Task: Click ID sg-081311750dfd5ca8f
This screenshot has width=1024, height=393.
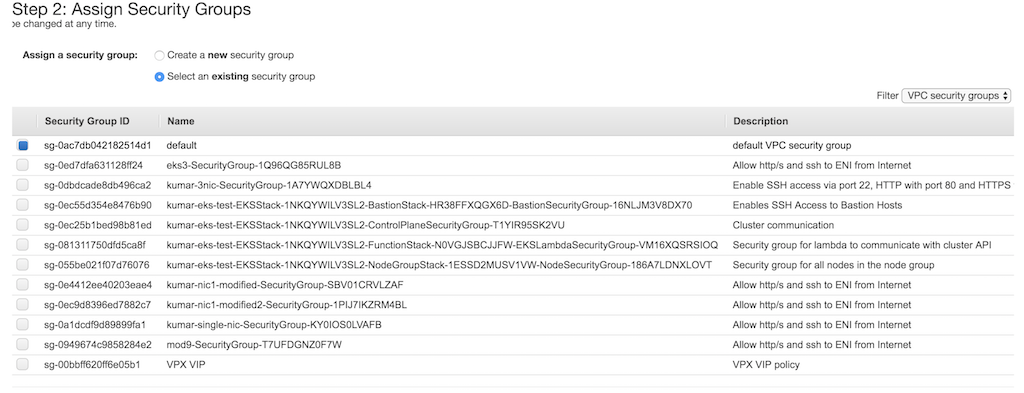Action: [95, 245]
